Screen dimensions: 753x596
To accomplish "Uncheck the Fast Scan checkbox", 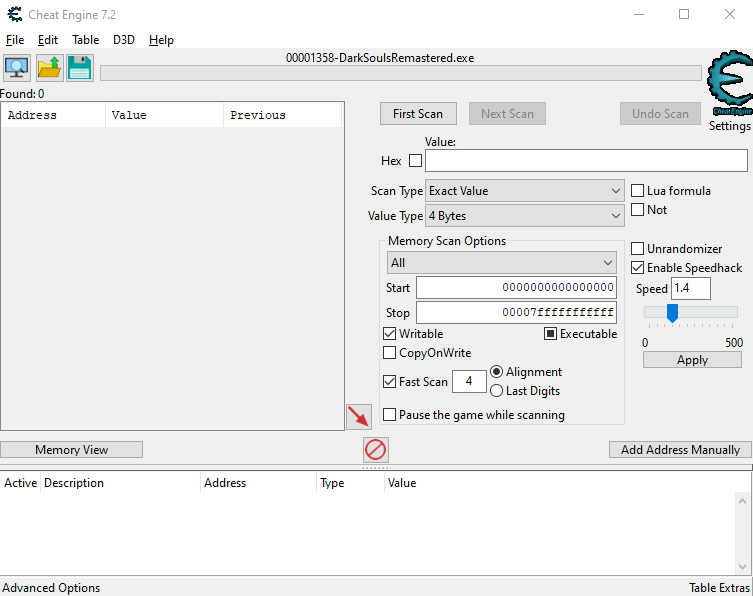I will (x=389, y=381).
